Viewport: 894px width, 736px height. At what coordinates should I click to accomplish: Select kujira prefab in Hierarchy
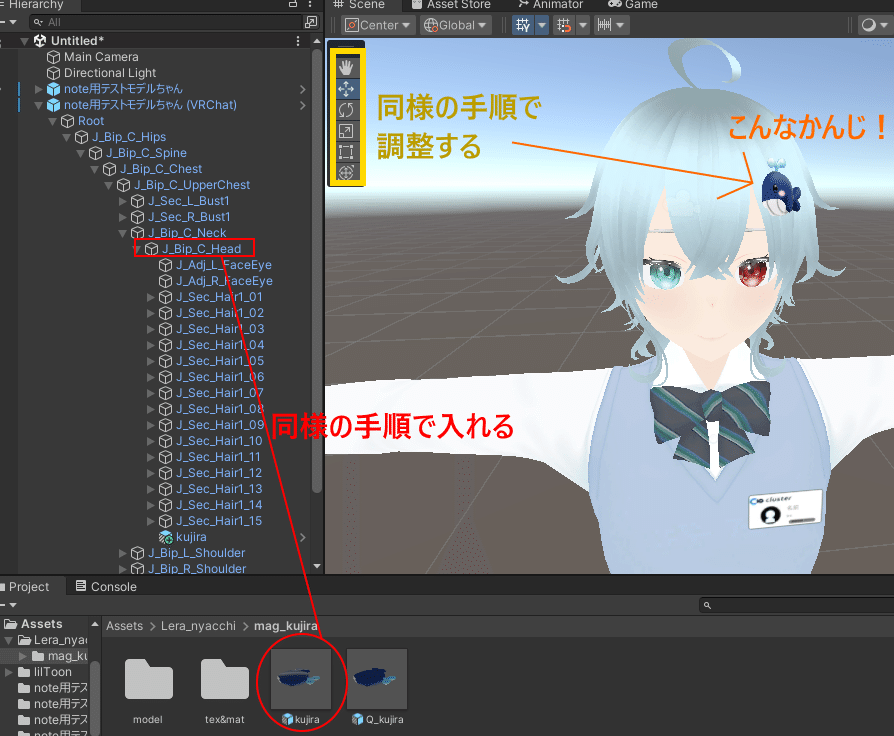[191, 537]
